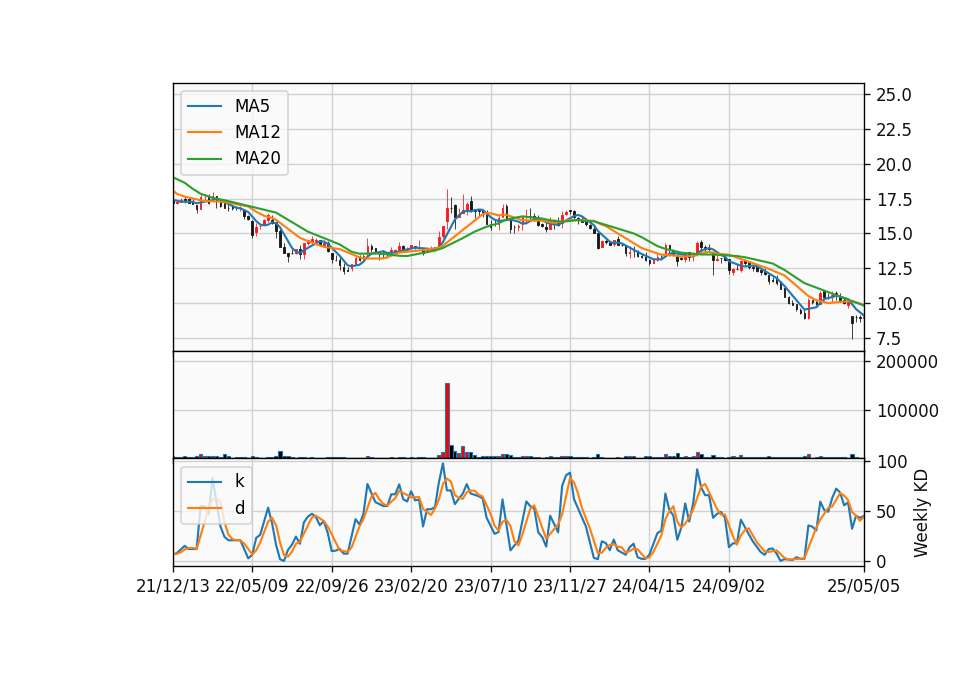The image size is (960, 690).
Task: Click the tallest red volume spike bar
Action: pyautogui.click(x=448, y=421)
